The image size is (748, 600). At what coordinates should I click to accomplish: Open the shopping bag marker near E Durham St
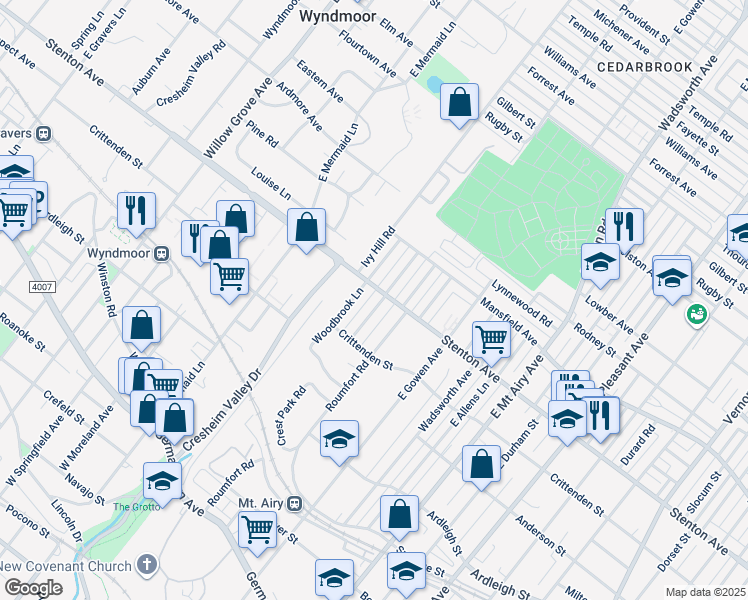[481, 467]
